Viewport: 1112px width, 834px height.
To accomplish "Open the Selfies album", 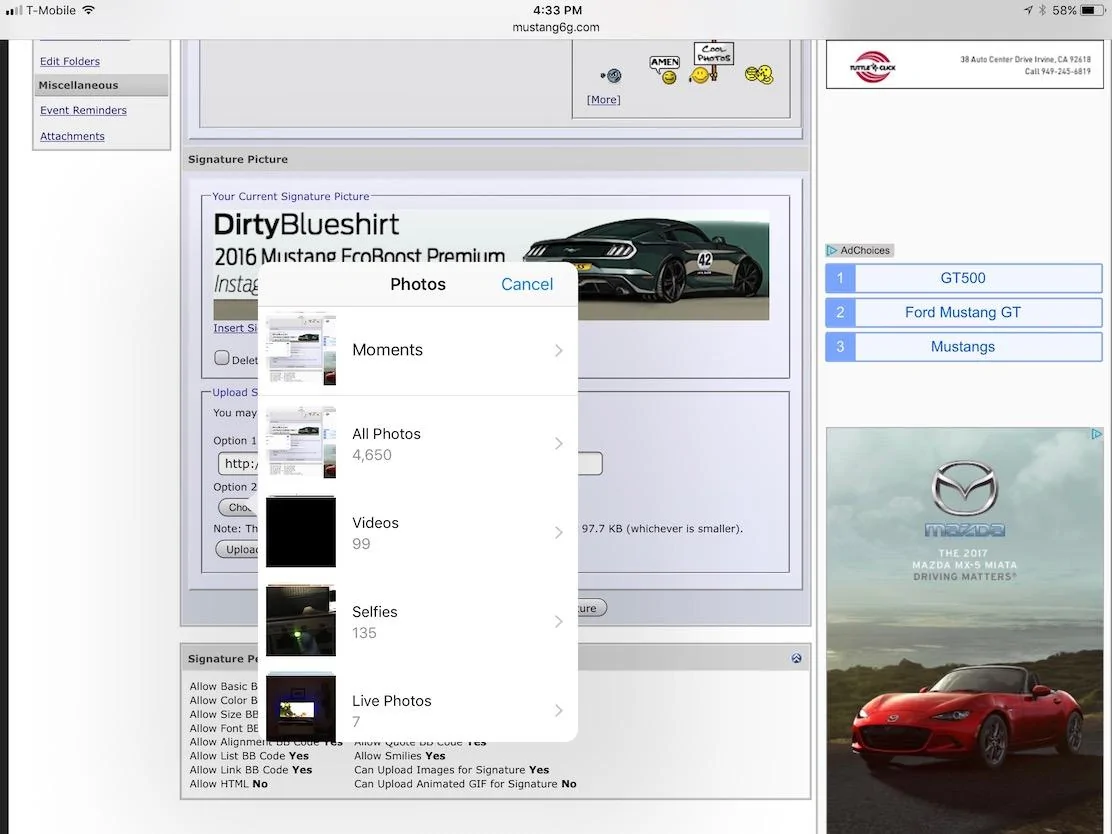I will coord(418,621).
